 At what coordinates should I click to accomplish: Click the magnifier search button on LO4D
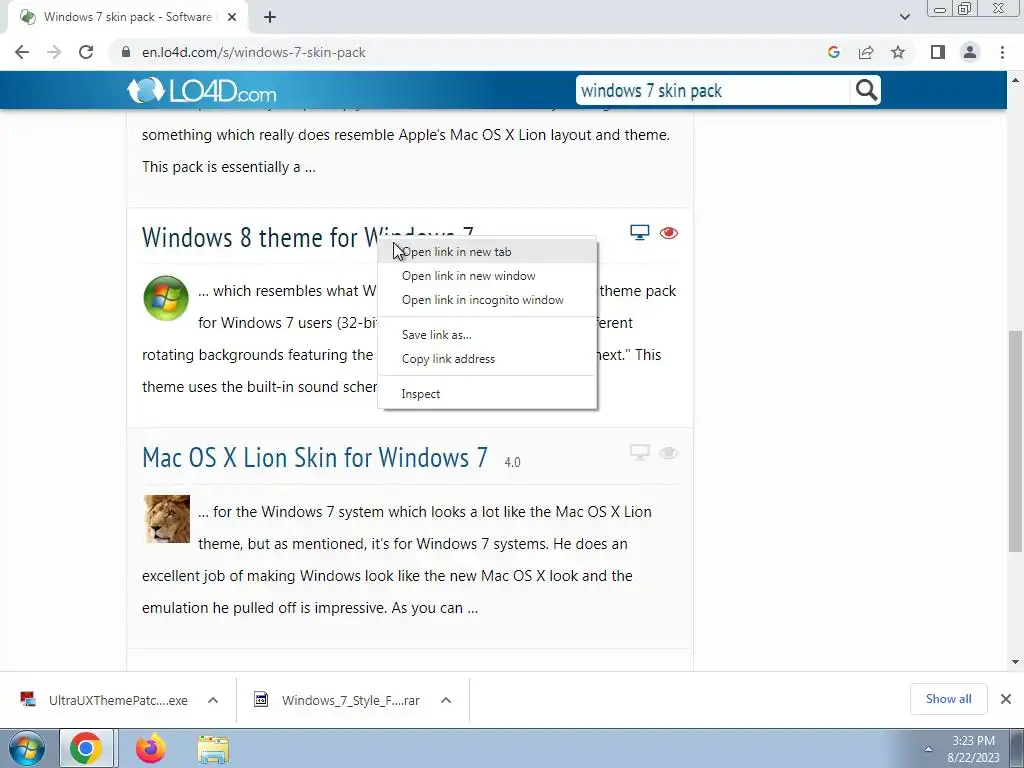pyautogui.click(x=866, y=90)
